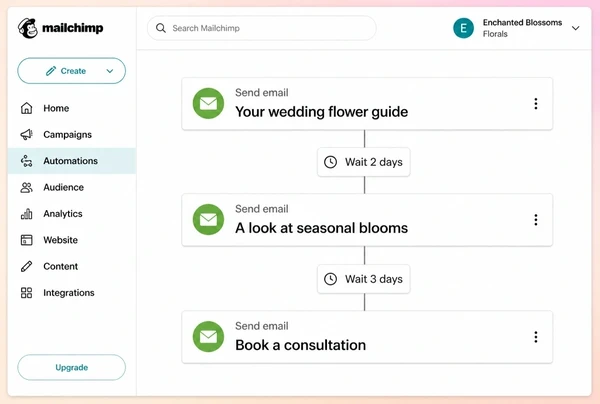Image resolution: width=600 pixels, height=404 pixels.
Task: Open three-dot menu for wedding flower guide
Action: [x=536, y=104]
